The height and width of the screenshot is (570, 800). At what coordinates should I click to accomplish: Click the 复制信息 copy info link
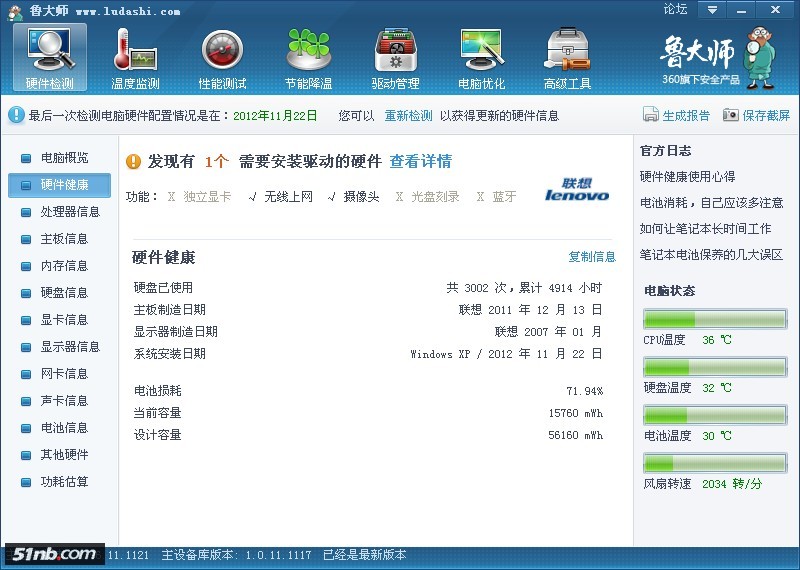(x=592, y=257)
